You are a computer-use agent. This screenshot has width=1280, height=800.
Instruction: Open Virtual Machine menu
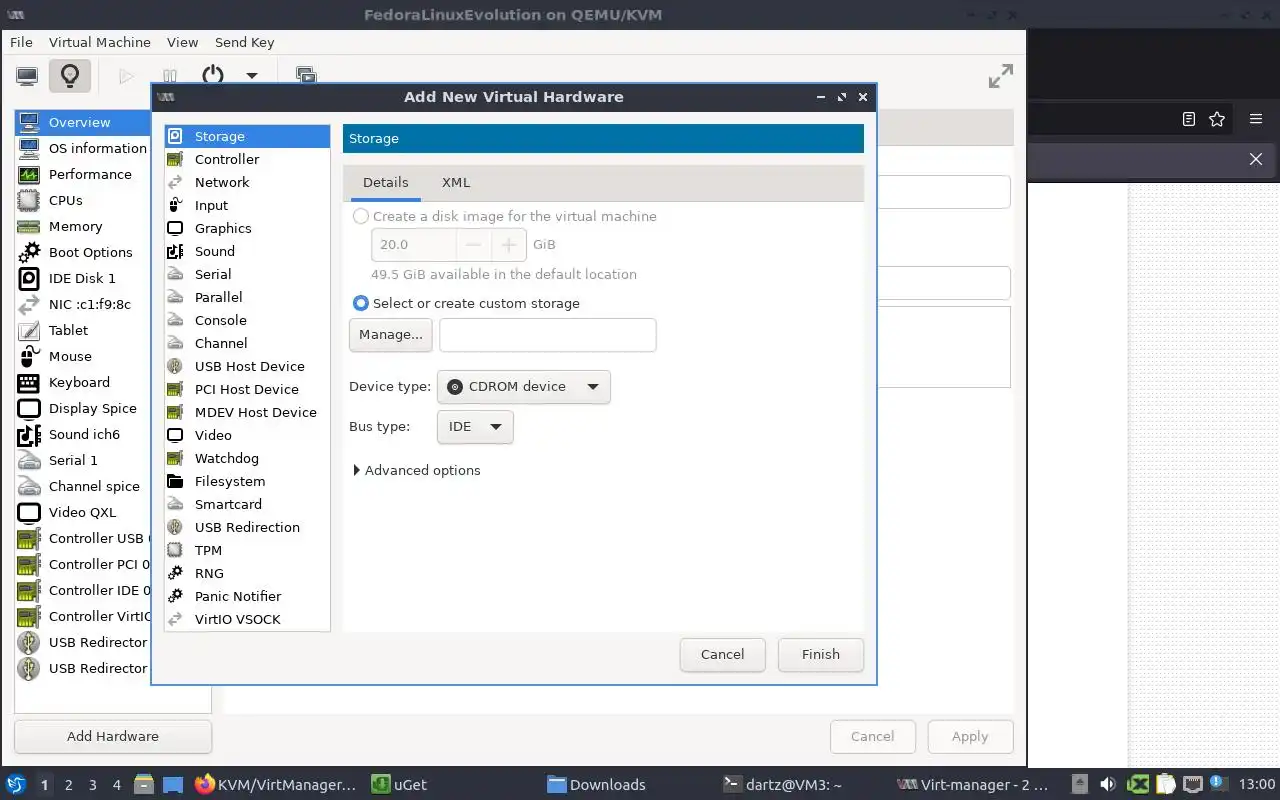pos(100,42)
